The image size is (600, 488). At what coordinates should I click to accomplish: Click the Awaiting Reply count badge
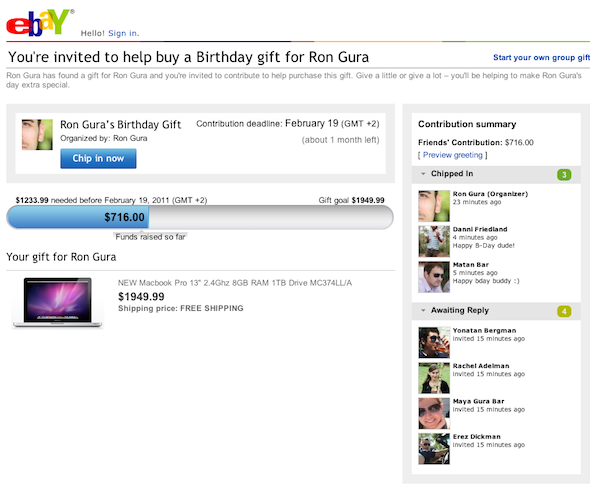tap(564, 311)
